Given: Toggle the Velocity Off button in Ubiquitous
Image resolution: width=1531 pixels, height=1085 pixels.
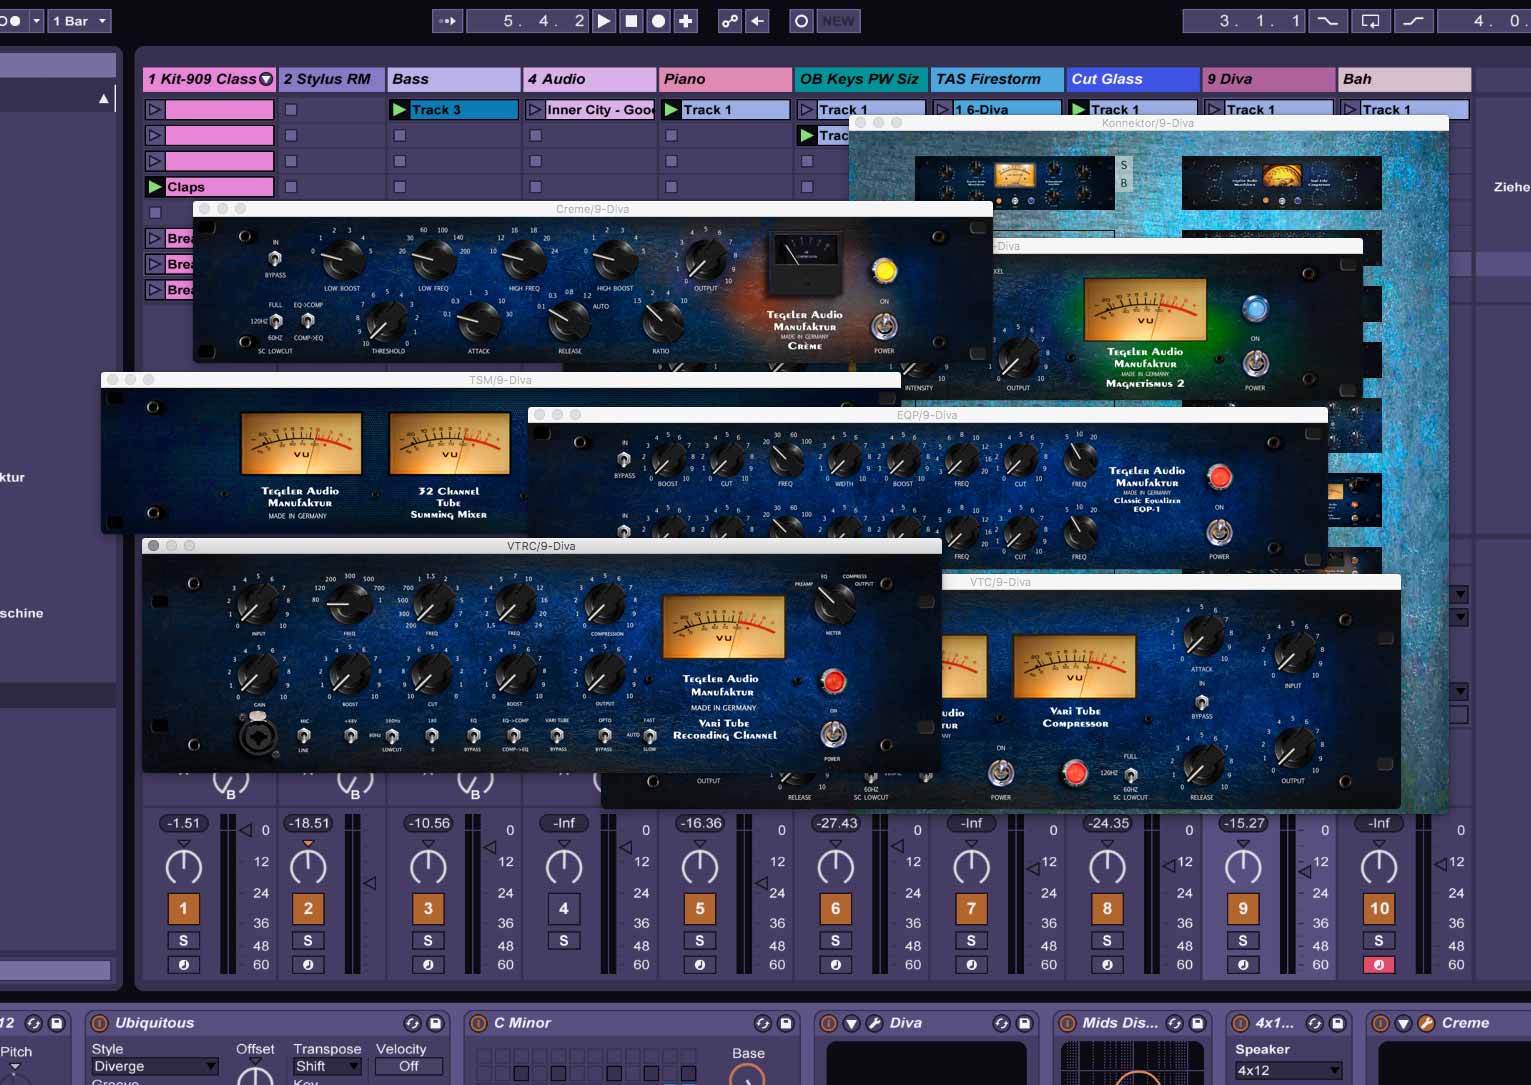Looking at the screenshot, I should tap(409, 1066).
